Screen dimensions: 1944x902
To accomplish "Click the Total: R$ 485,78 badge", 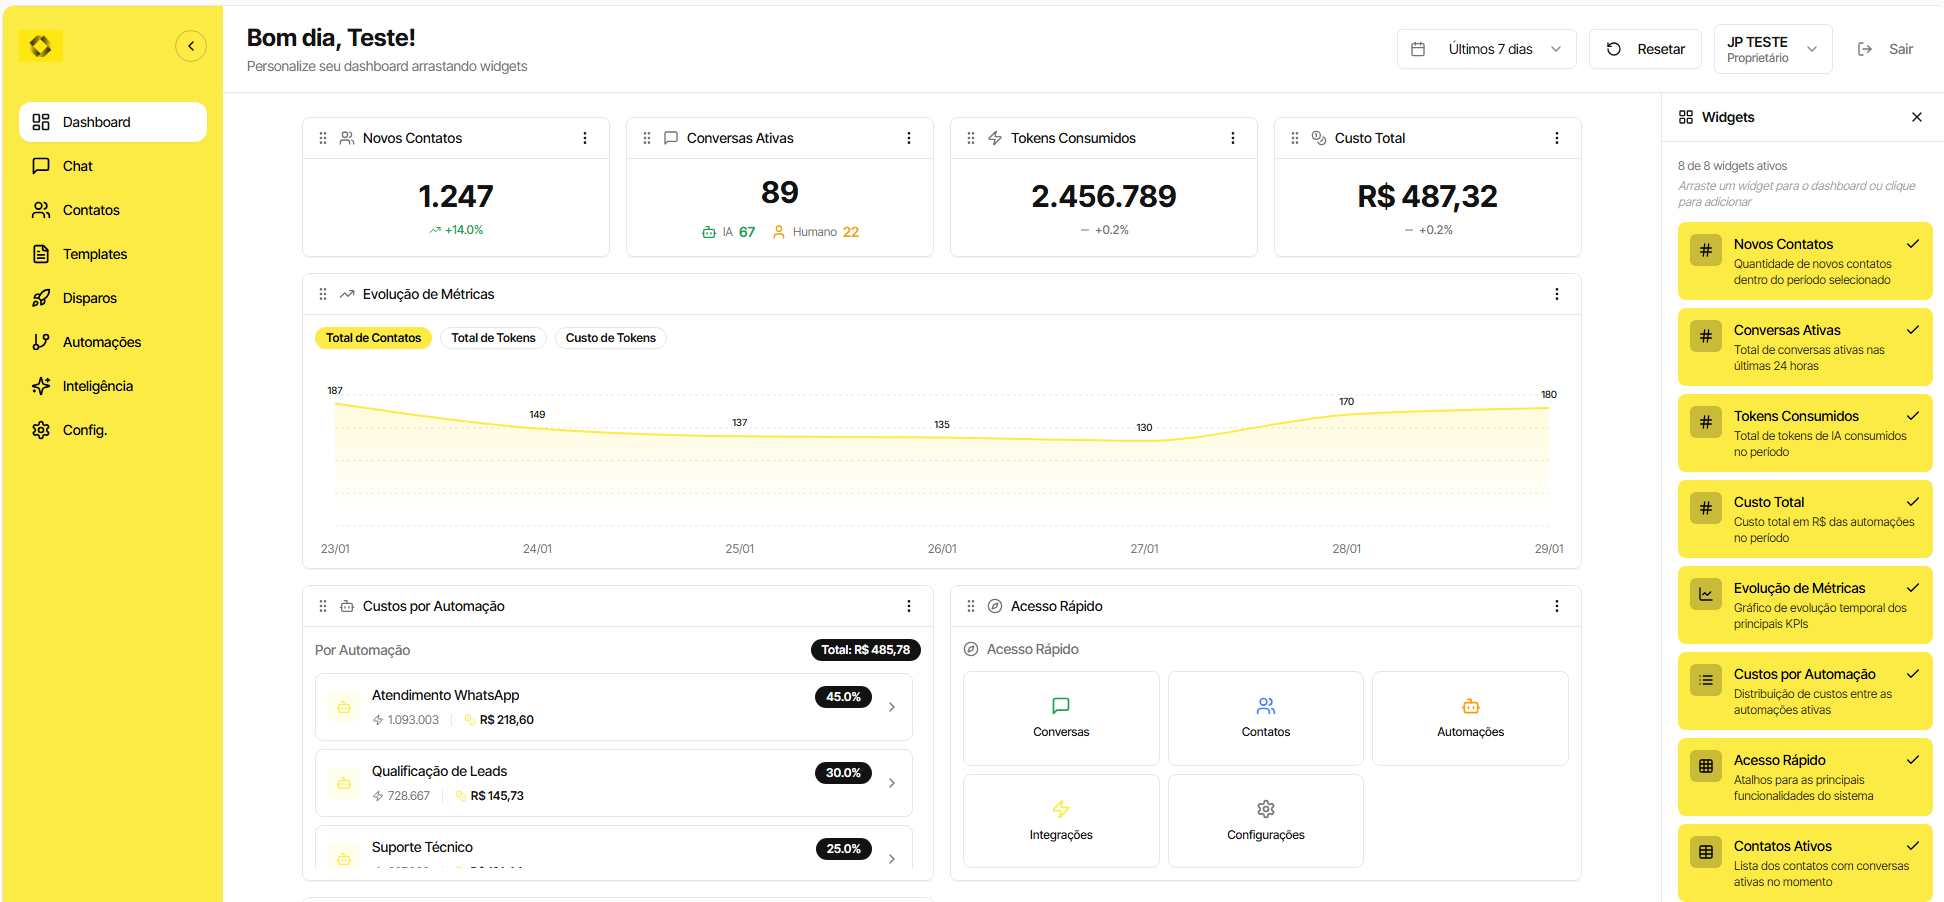I will tap(865, 650).
